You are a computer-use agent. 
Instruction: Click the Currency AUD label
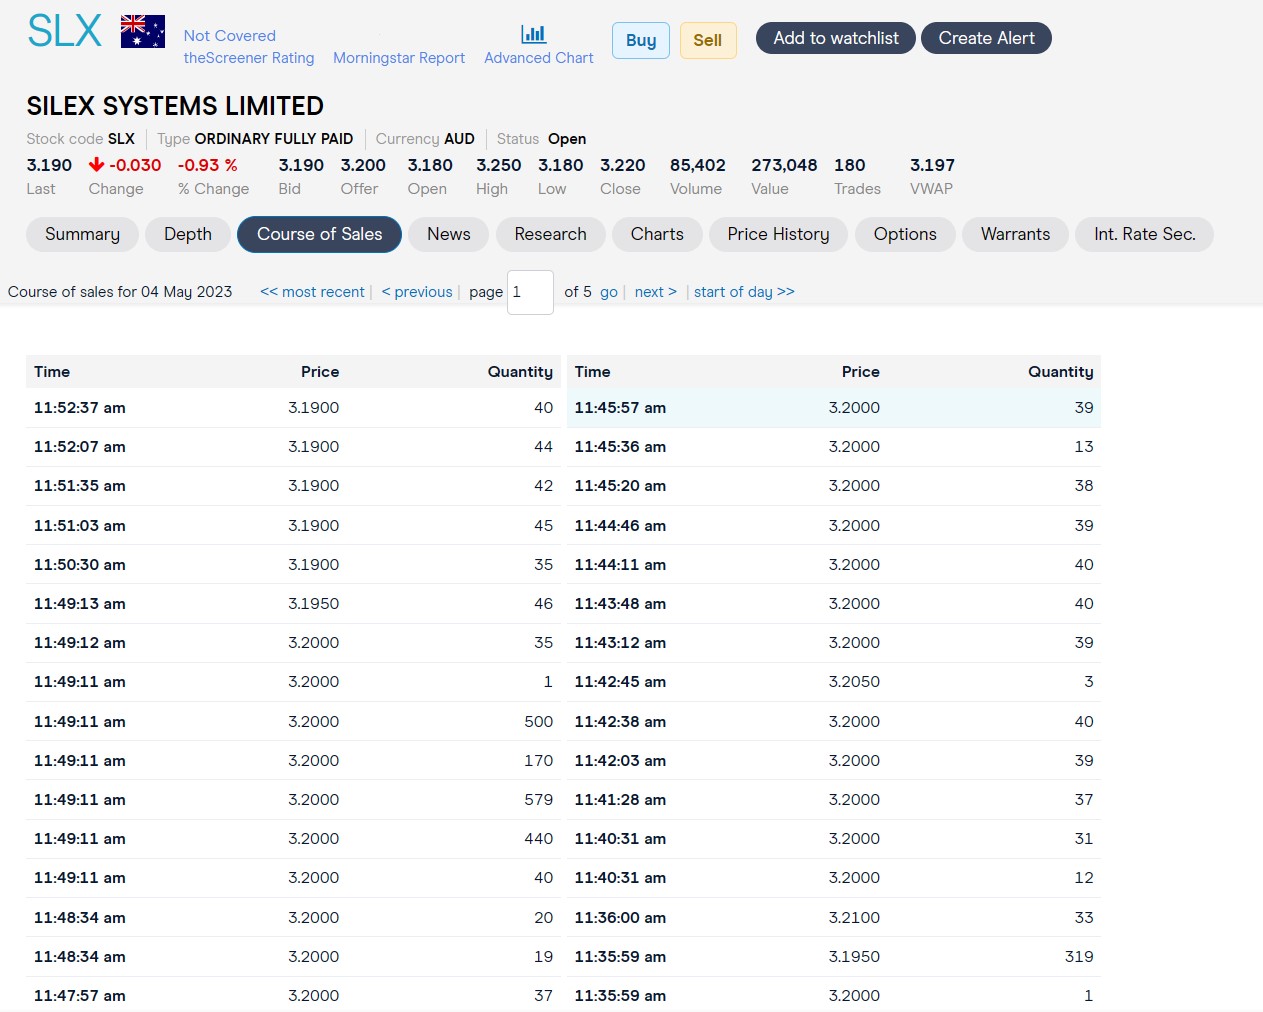point(425,139)
